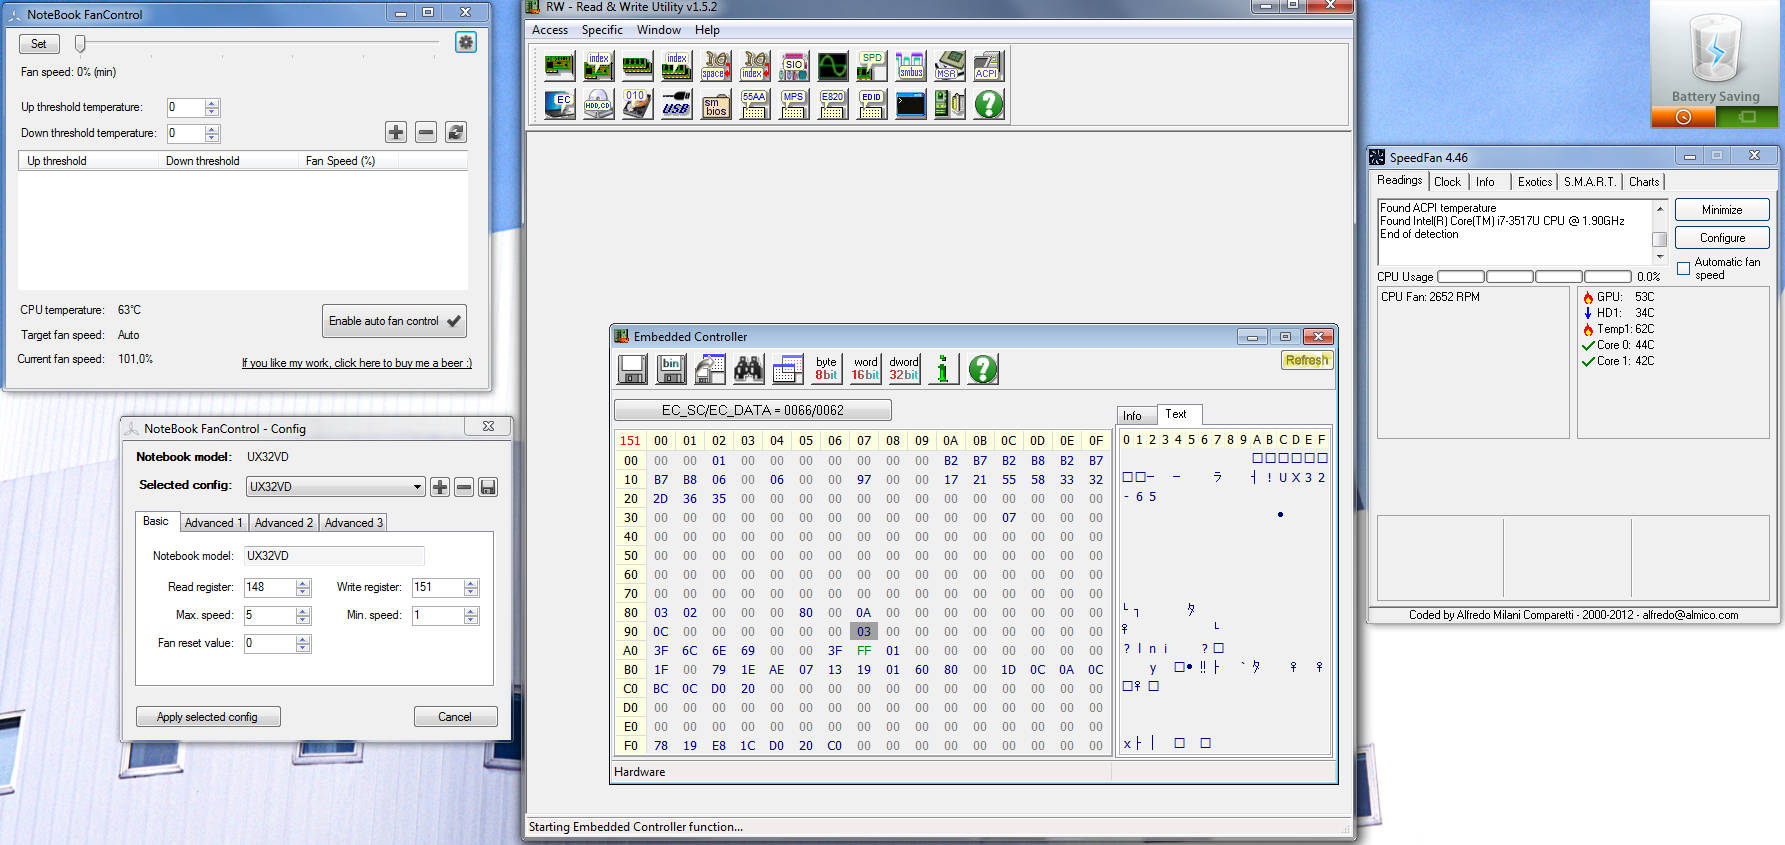Click the binoculars Find icon
The width and height of the screenshot is (1785, 845).
[749, 369]
